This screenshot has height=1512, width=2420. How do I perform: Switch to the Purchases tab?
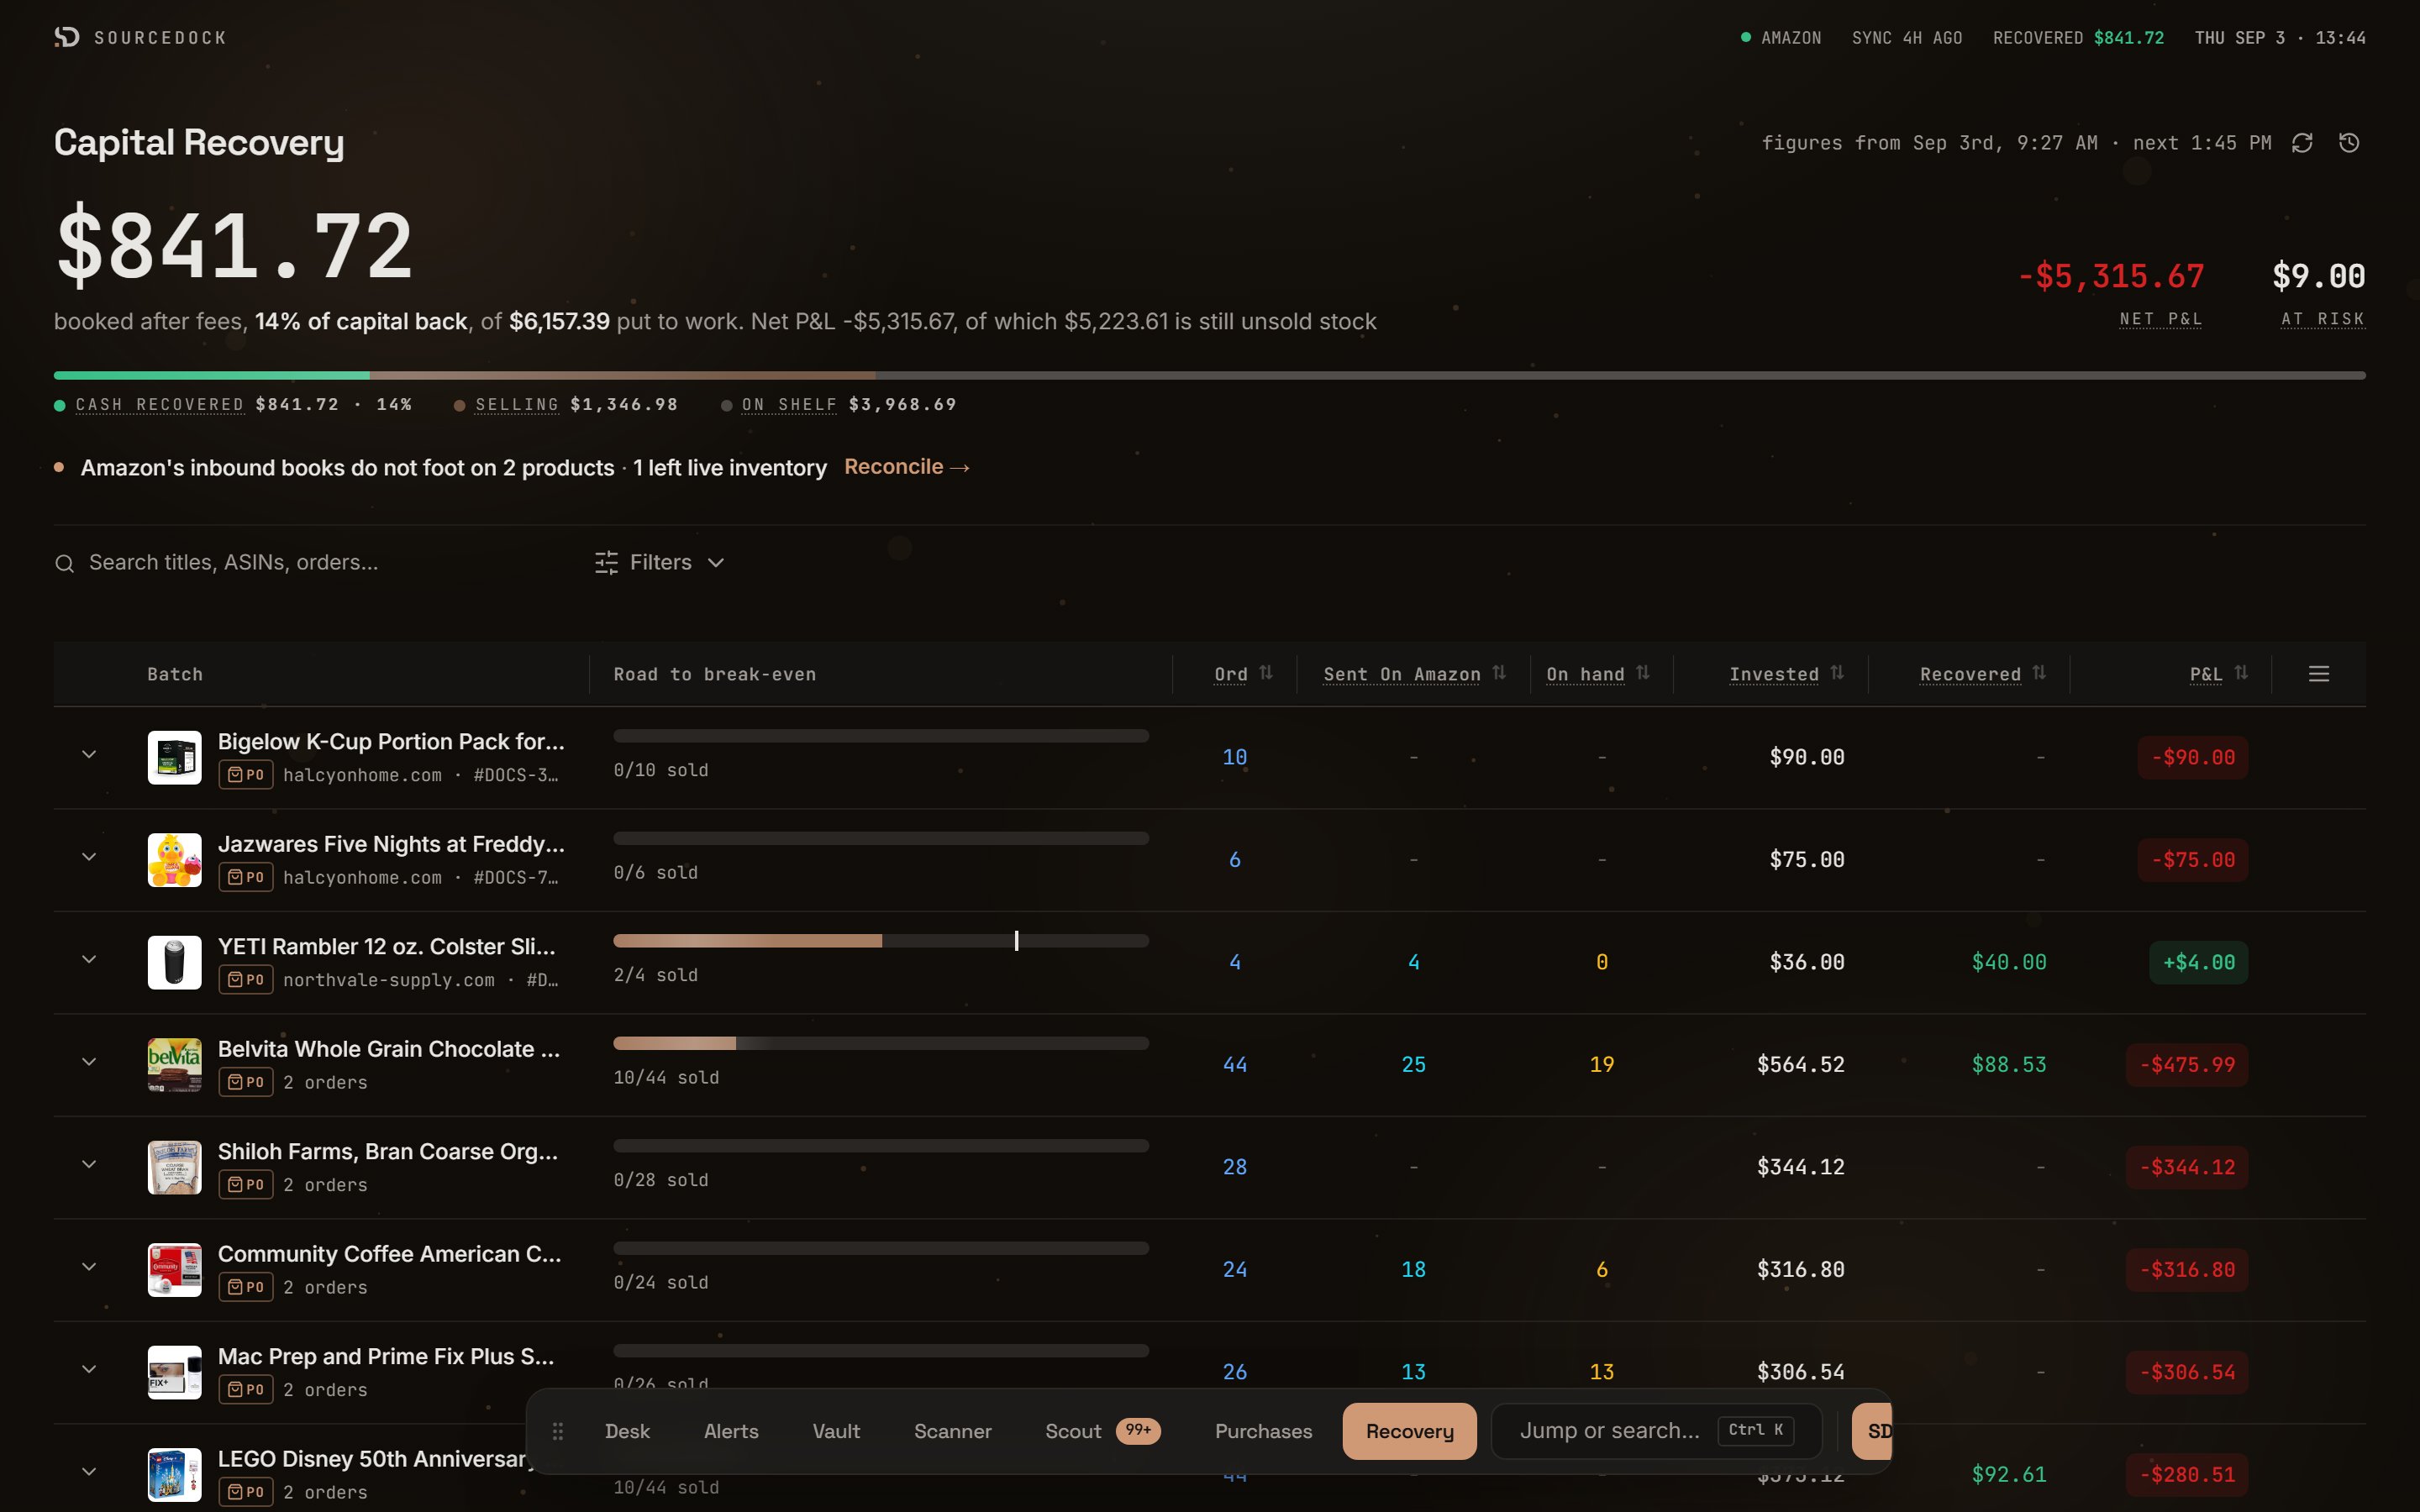1263,1431
